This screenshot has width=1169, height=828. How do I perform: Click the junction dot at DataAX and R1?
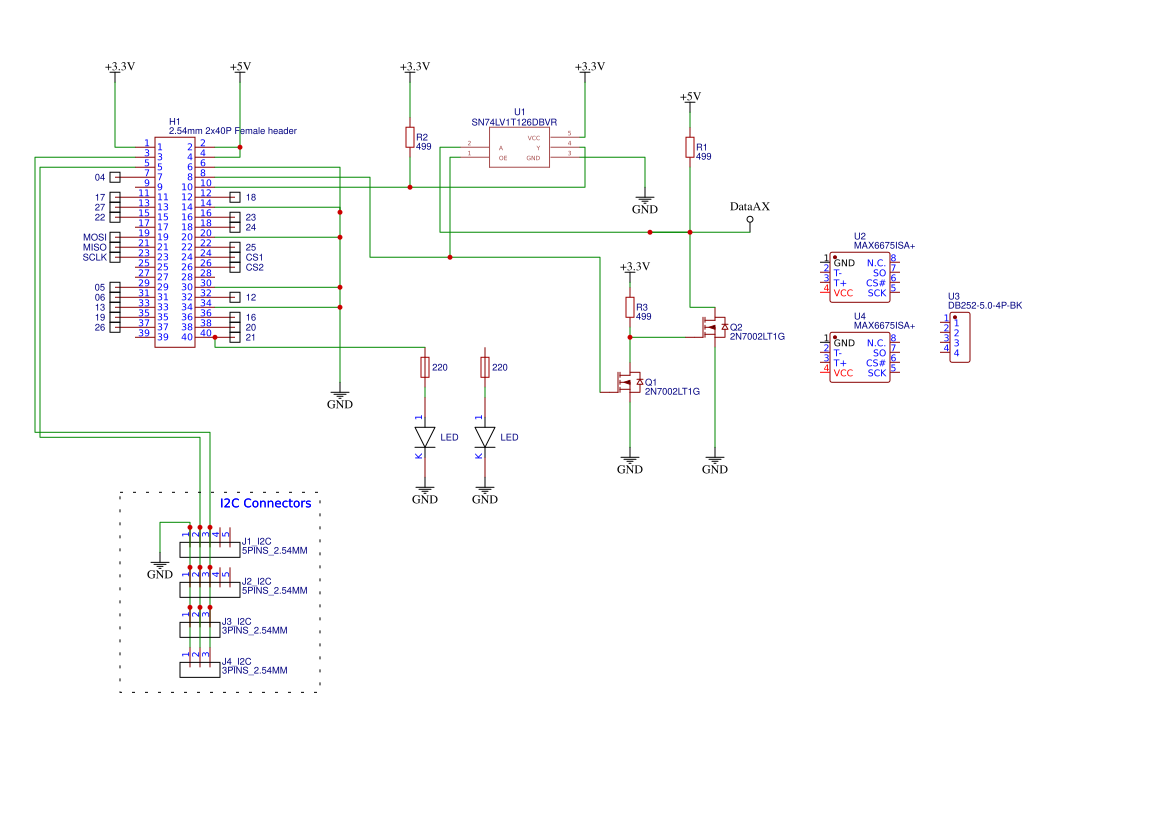(x=690, y=233)
